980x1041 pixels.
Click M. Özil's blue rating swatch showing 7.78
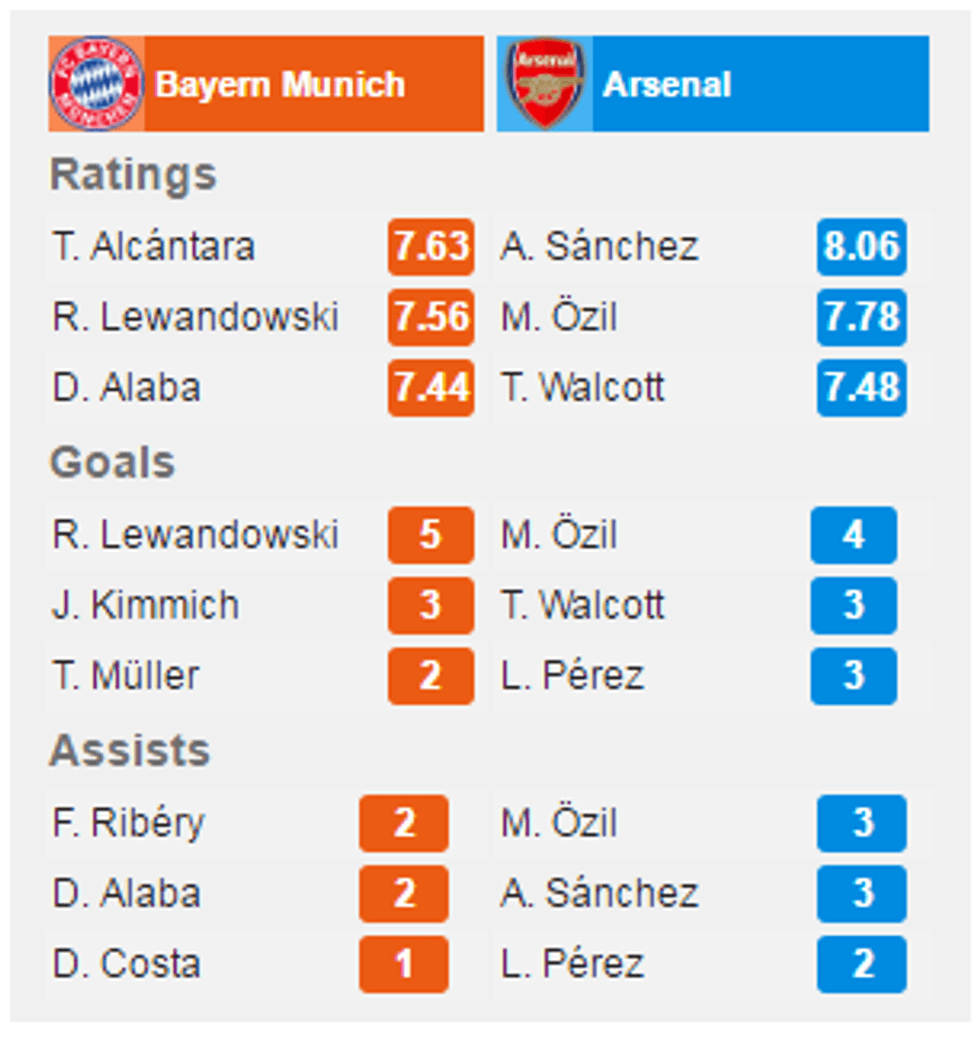click(861, 317)
